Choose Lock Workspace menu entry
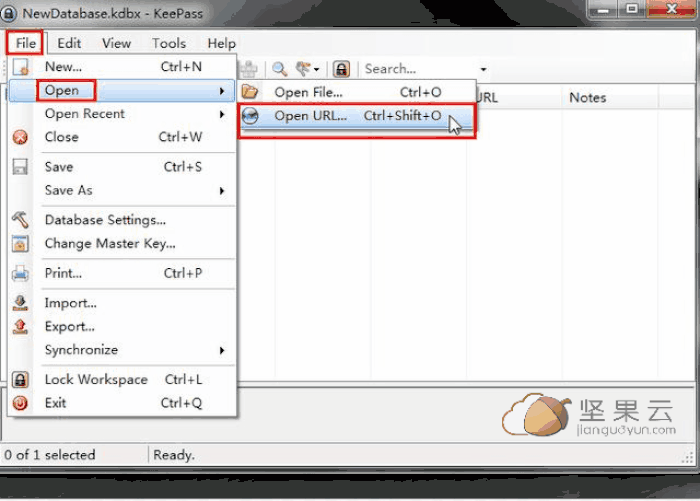The width and height of the screenshot is (700, 501). point(122,380)
